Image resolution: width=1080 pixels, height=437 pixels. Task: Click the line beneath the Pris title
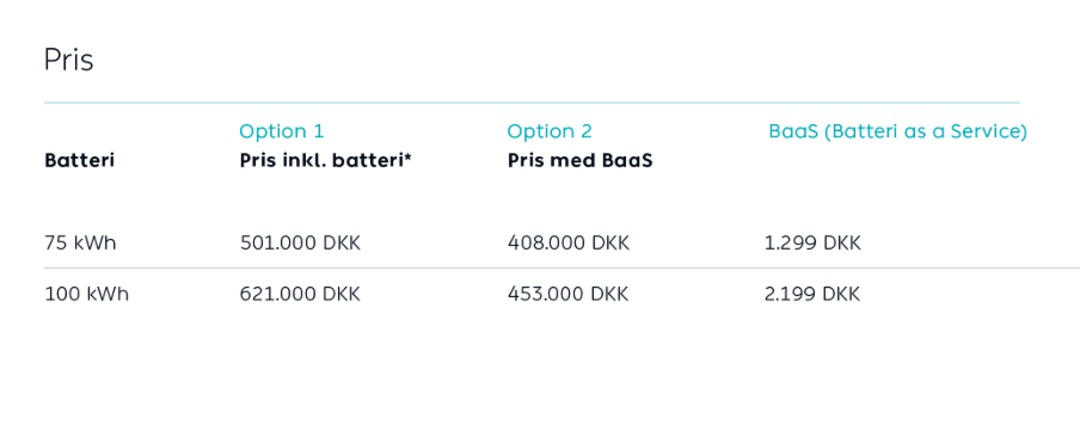(532, 103)
